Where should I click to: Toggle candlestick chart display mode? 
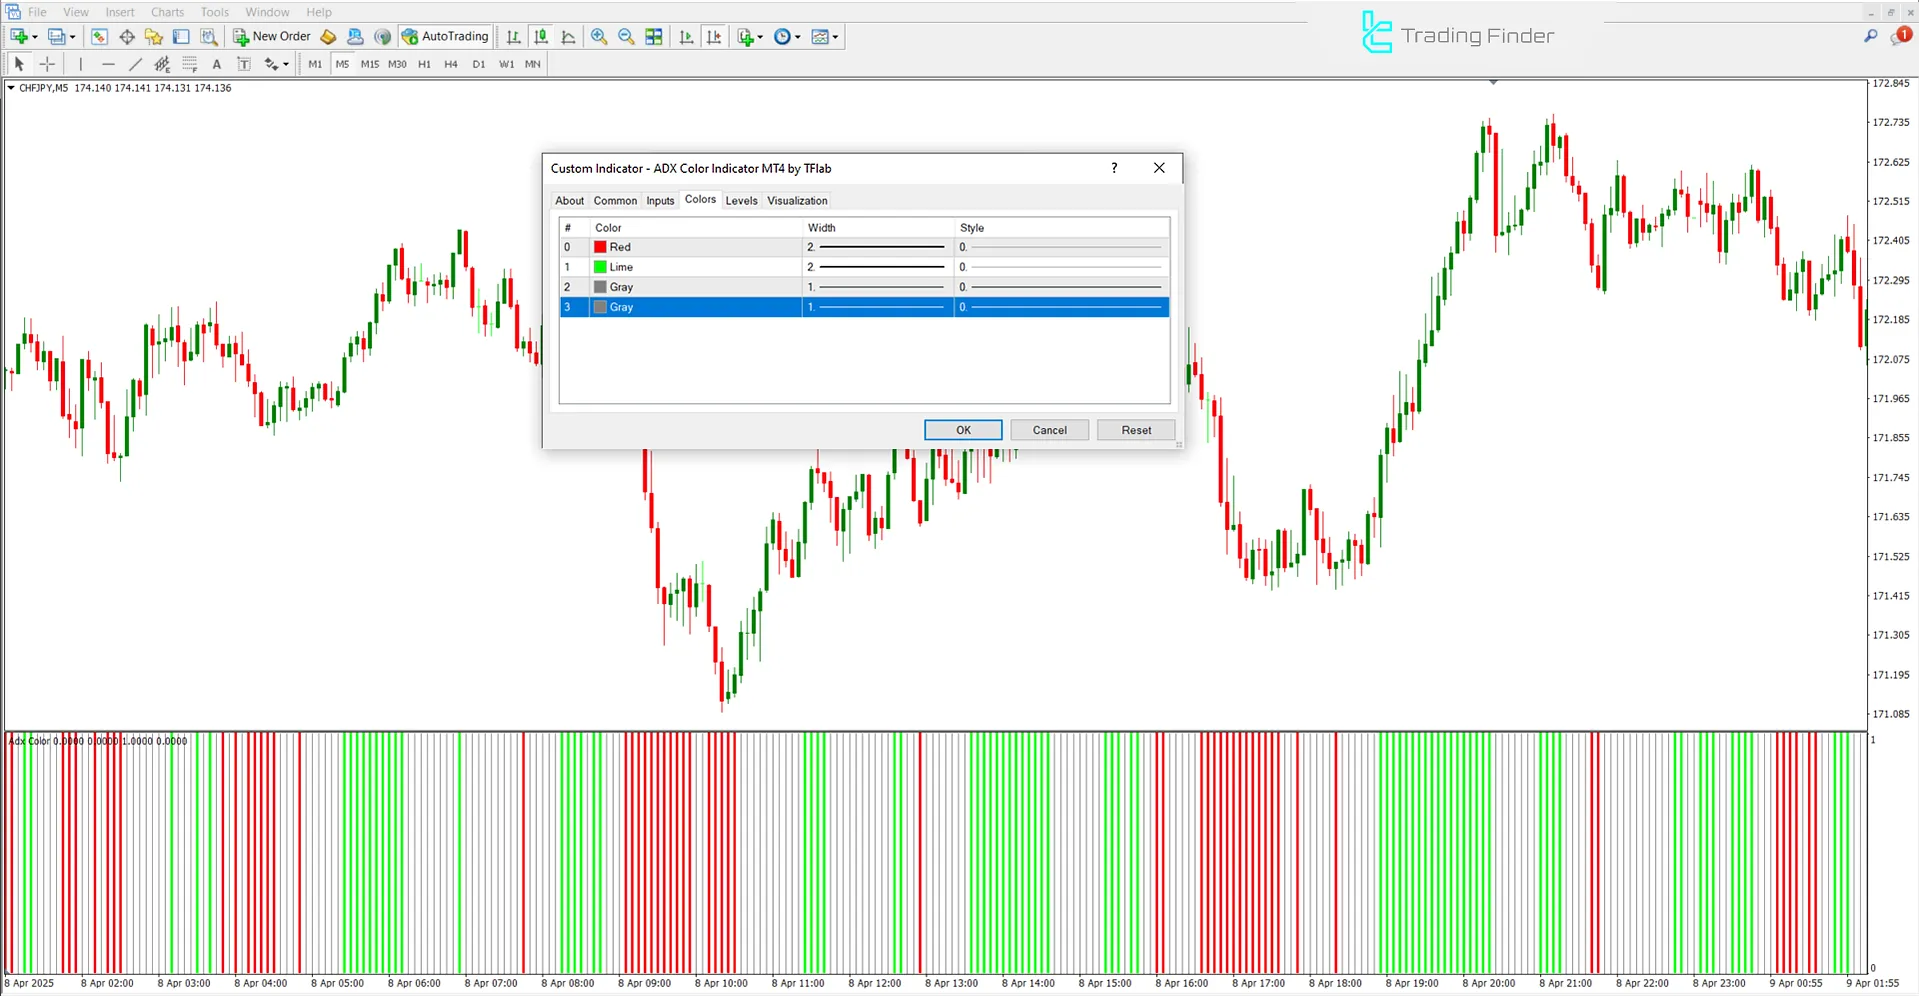click(540, 37)
